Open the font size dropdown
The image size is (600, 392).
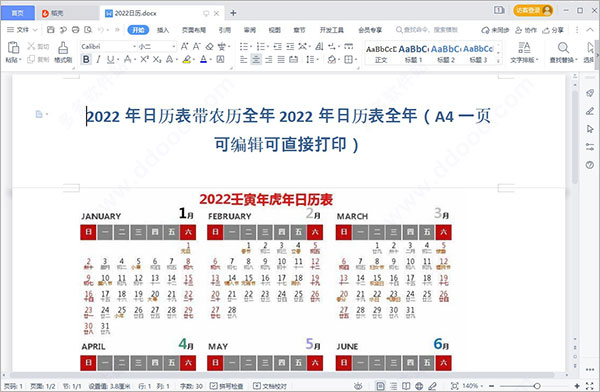tap(174, 47)
